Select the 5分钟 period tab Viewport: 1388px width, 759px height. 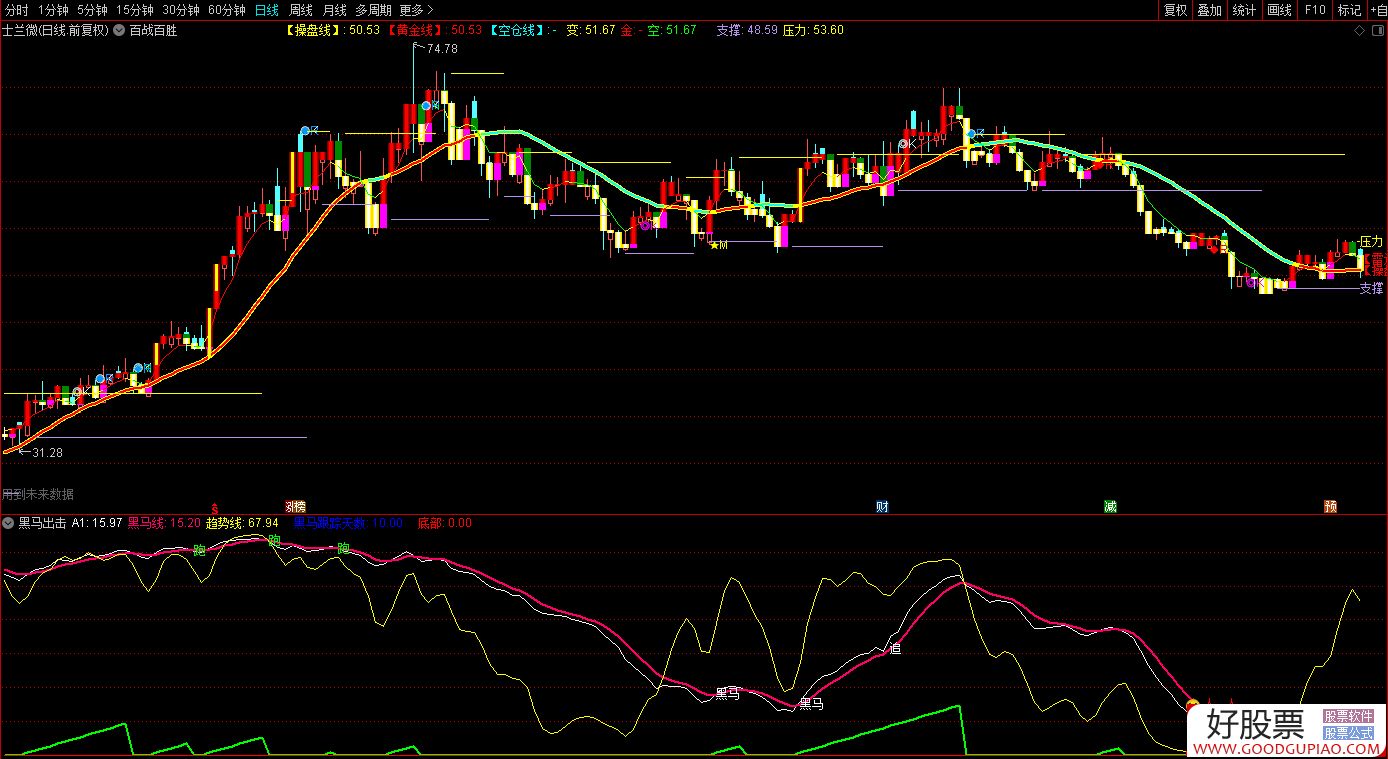[x=92, y=10]
